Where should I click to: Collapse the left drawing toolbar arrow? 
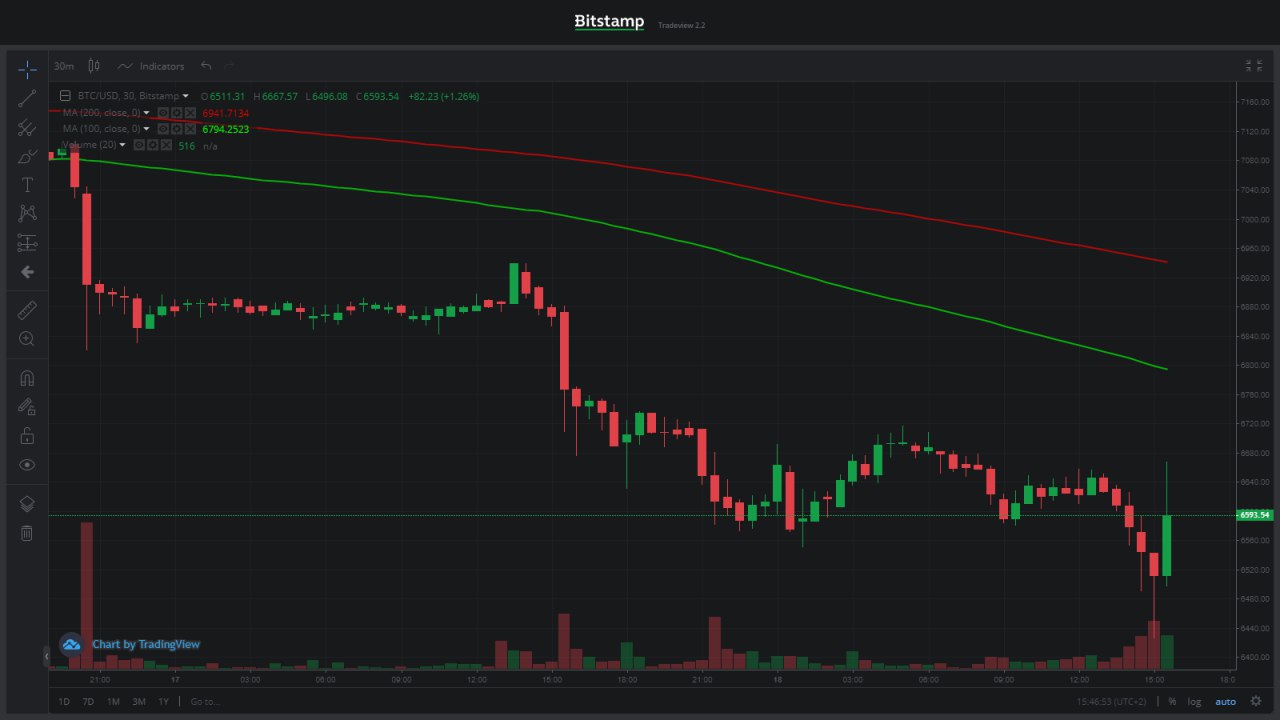tap(45, 656)
